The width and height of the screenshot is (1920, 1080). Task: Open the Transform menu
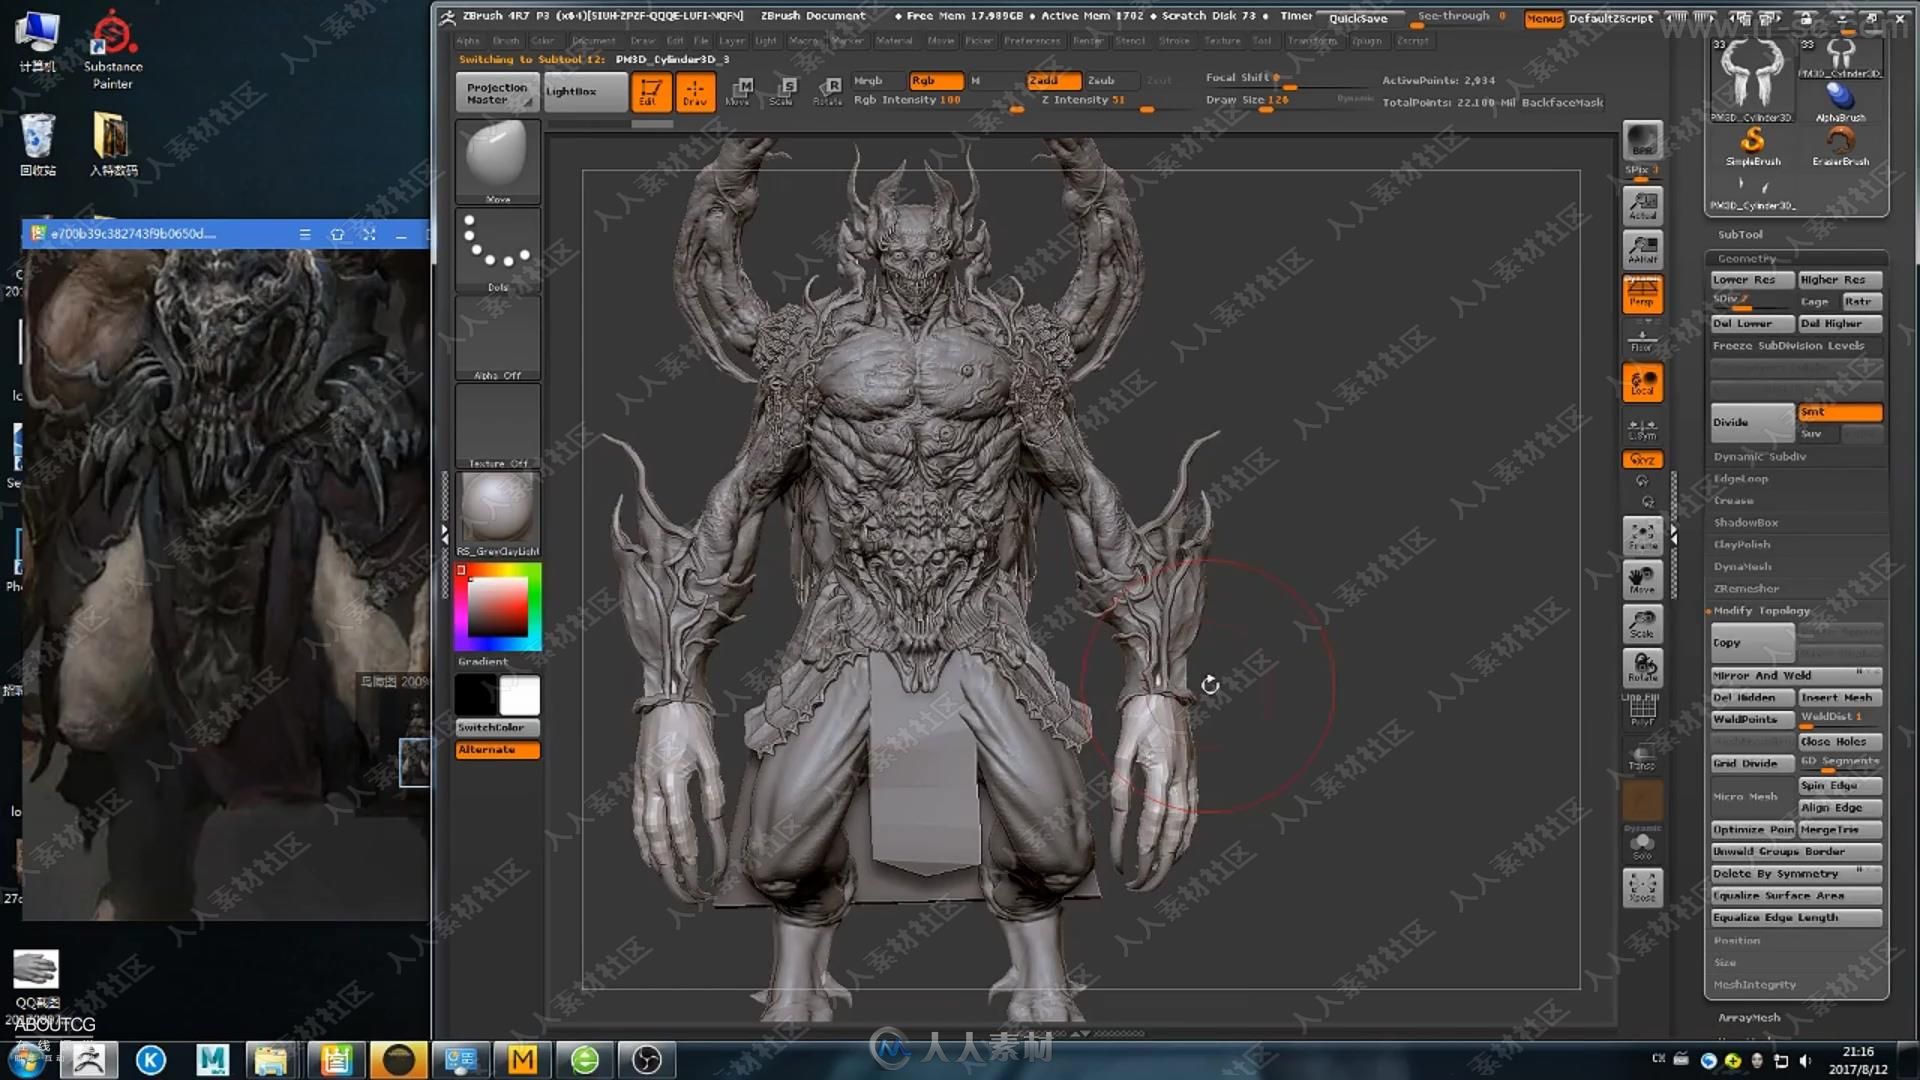click(x=1311, y=41)
